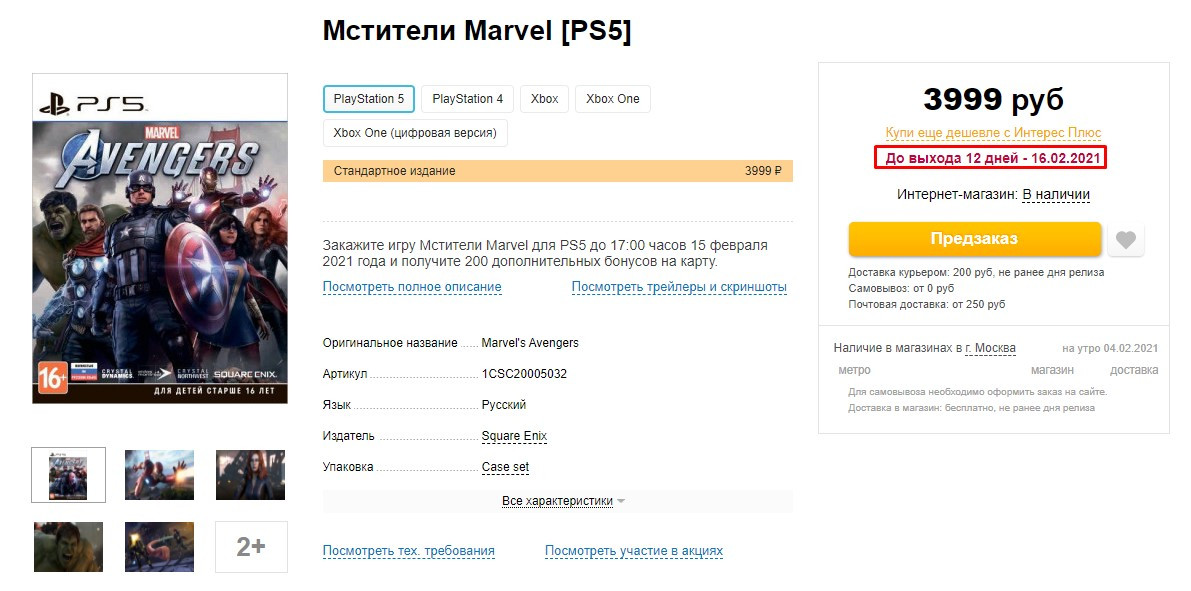Image resolution: width=1191 pixels, height=591 pixels.
Task: Open Посмотреть полное описание link
Action: click(412, 287)
